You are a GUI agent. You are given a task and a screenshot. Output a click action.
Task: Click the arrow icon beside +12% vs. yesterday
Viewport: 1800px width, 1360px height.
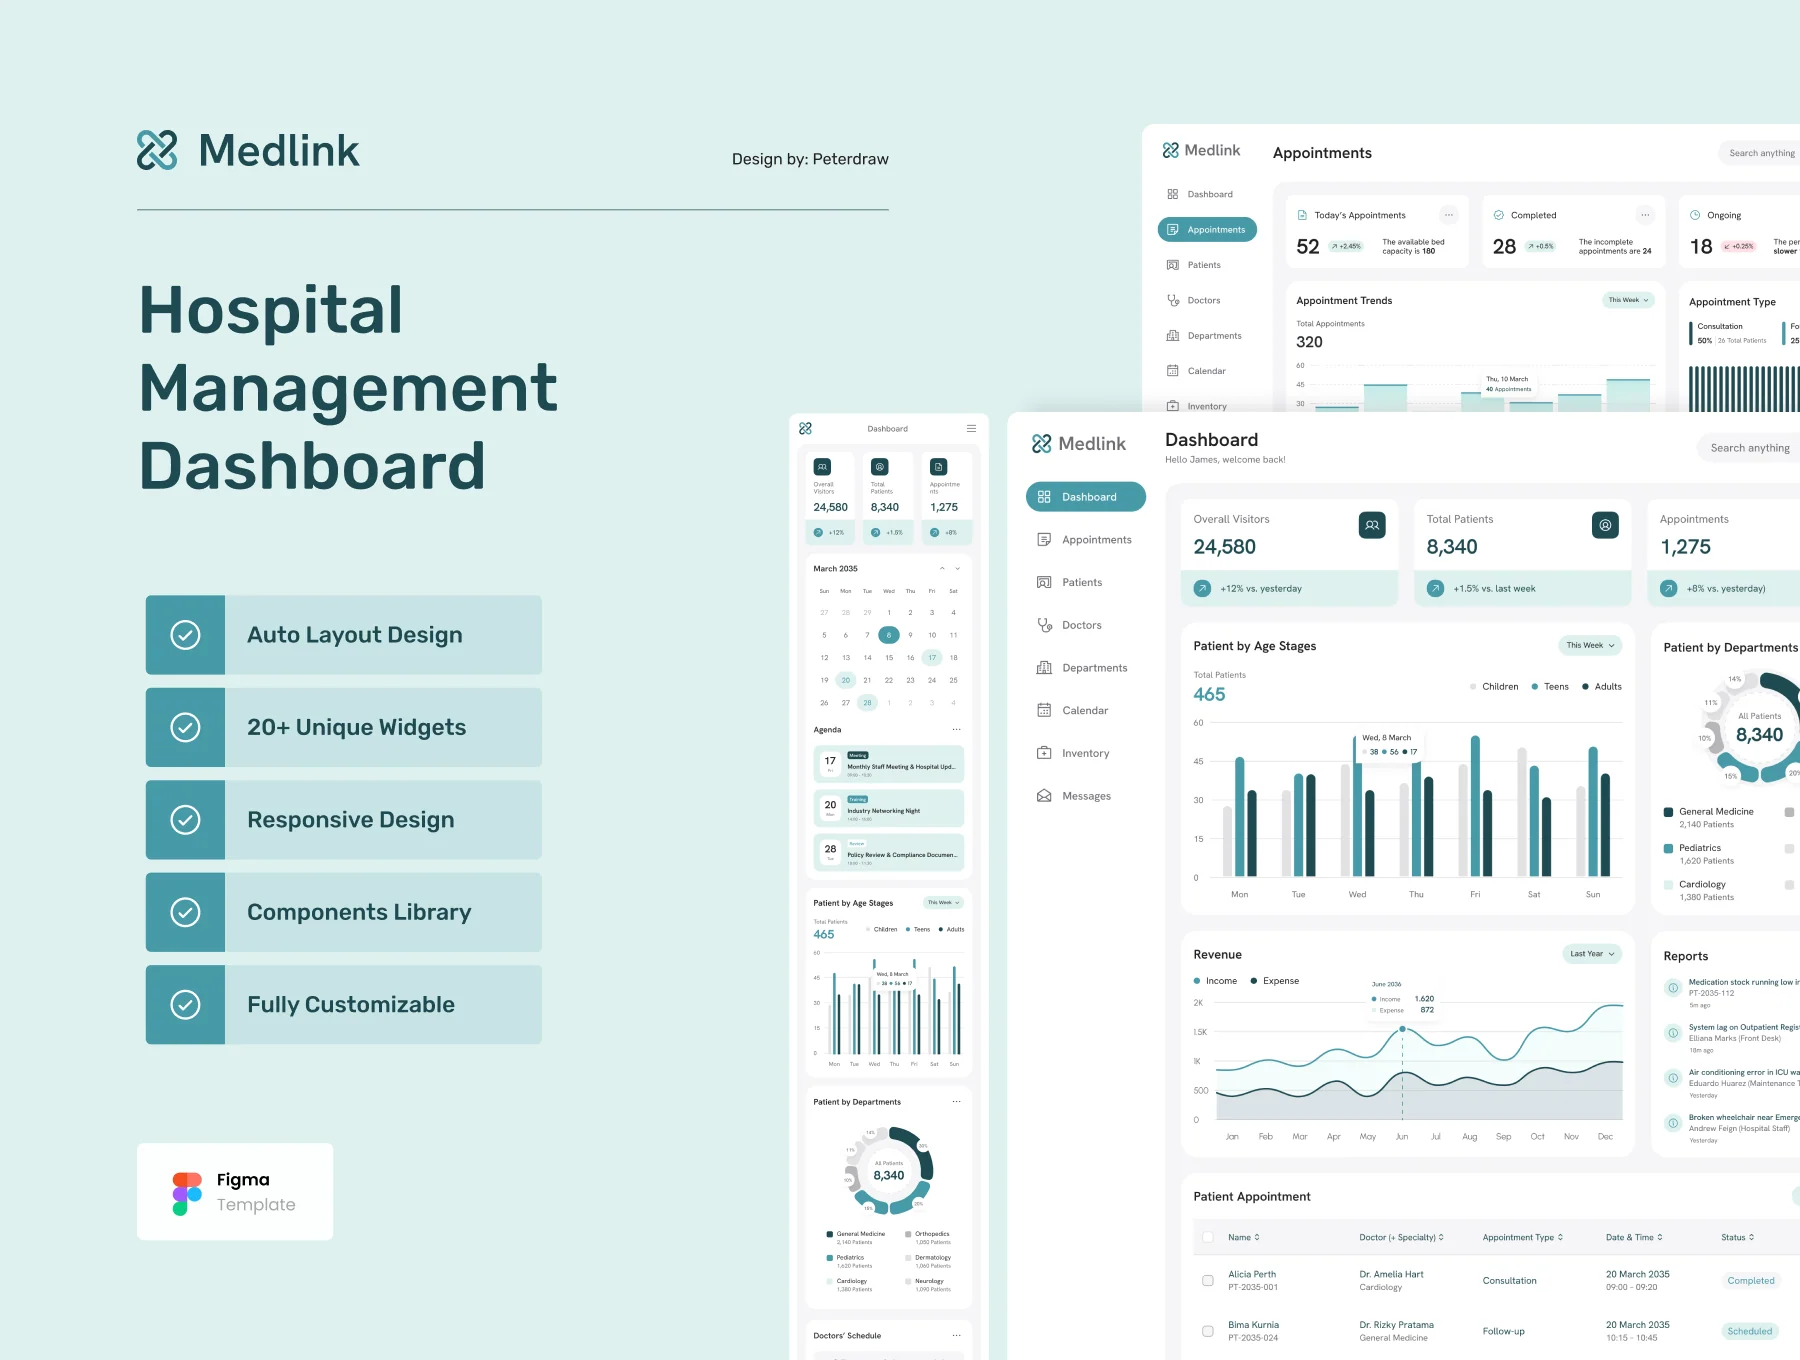click(x=1202, y=589)
